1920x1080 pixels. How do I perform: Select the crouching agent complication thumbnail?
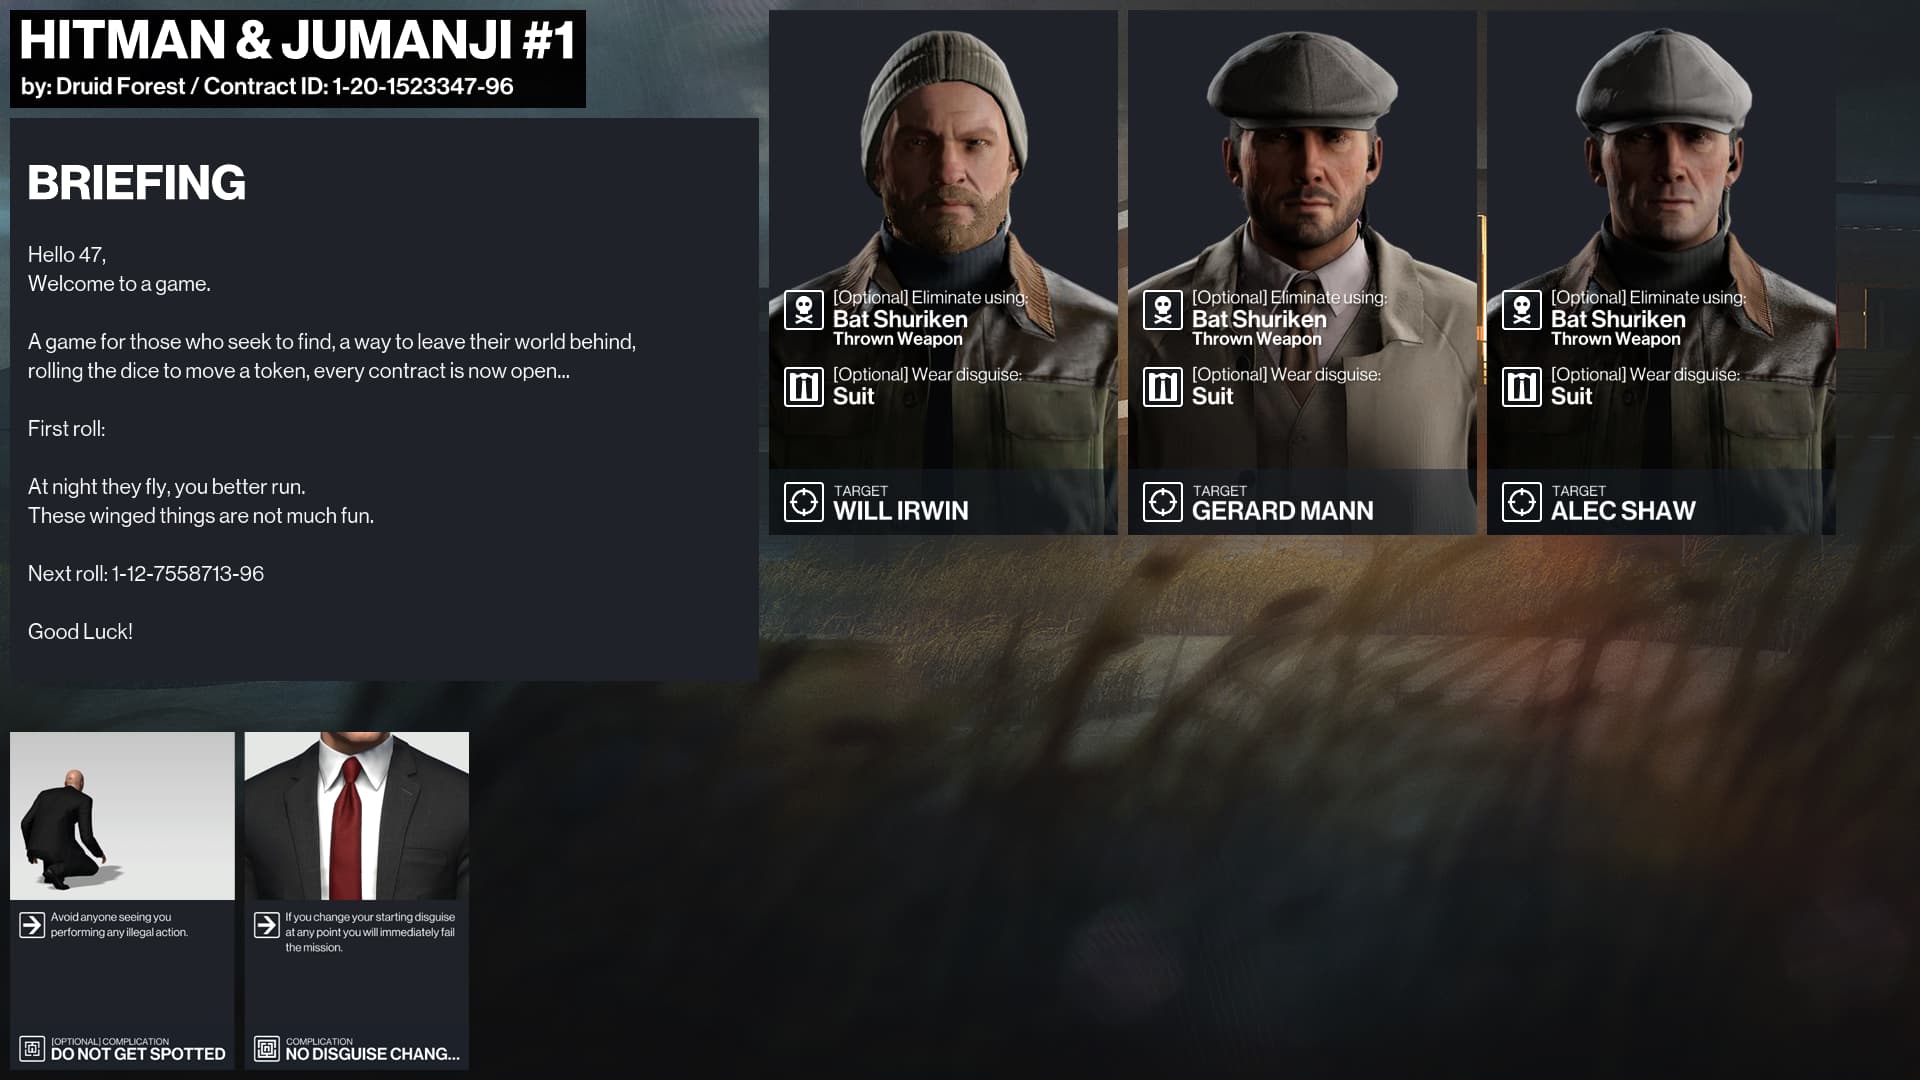[x=122, y=816]
